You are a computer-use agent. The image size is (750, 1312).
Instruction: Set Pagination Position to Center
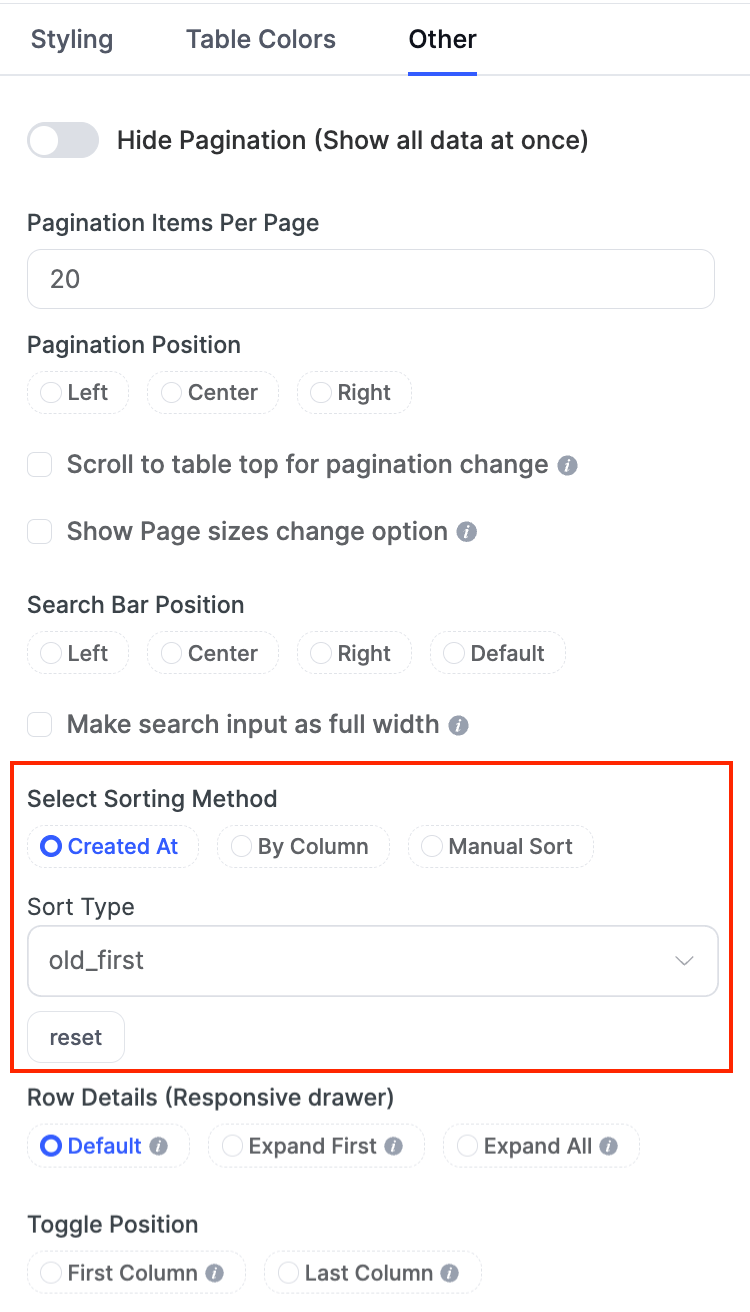(212, 393)
